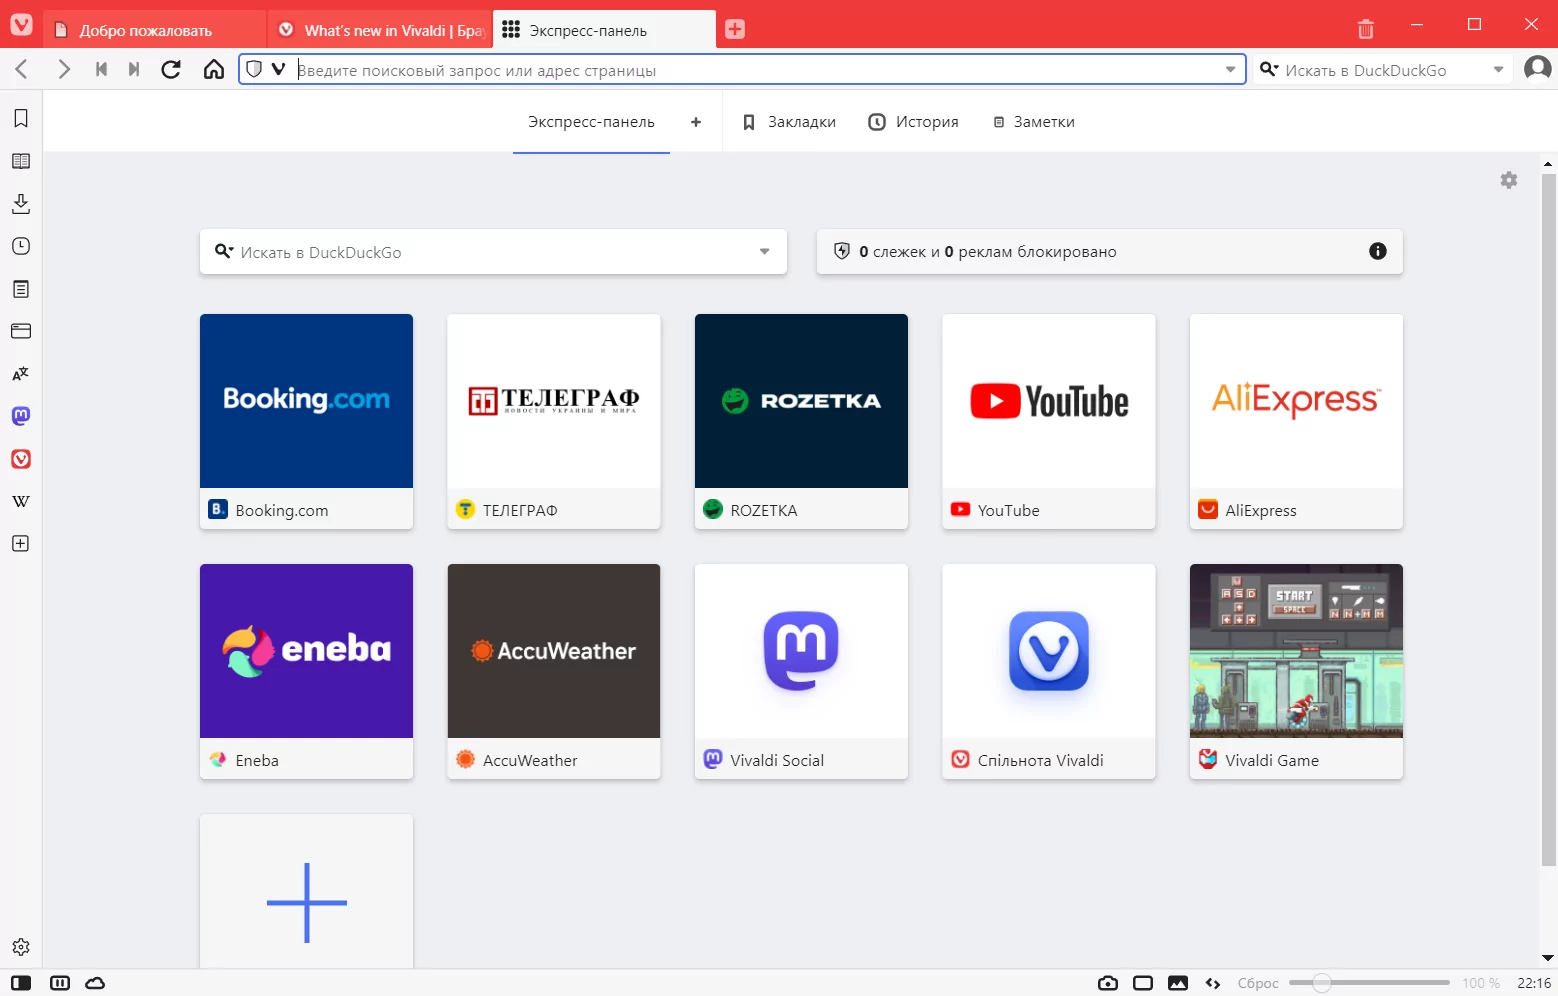The width and height of the screenshot is (1558, 996).
Task: Open a new tab with the plus button
Action: pyautogui.click(x=735, y=29)
